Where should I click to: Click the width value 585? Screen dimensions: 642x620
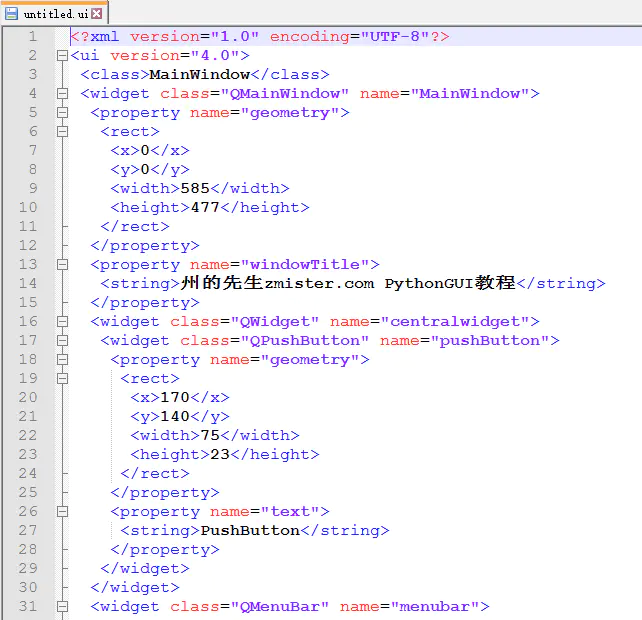(195, 188)
